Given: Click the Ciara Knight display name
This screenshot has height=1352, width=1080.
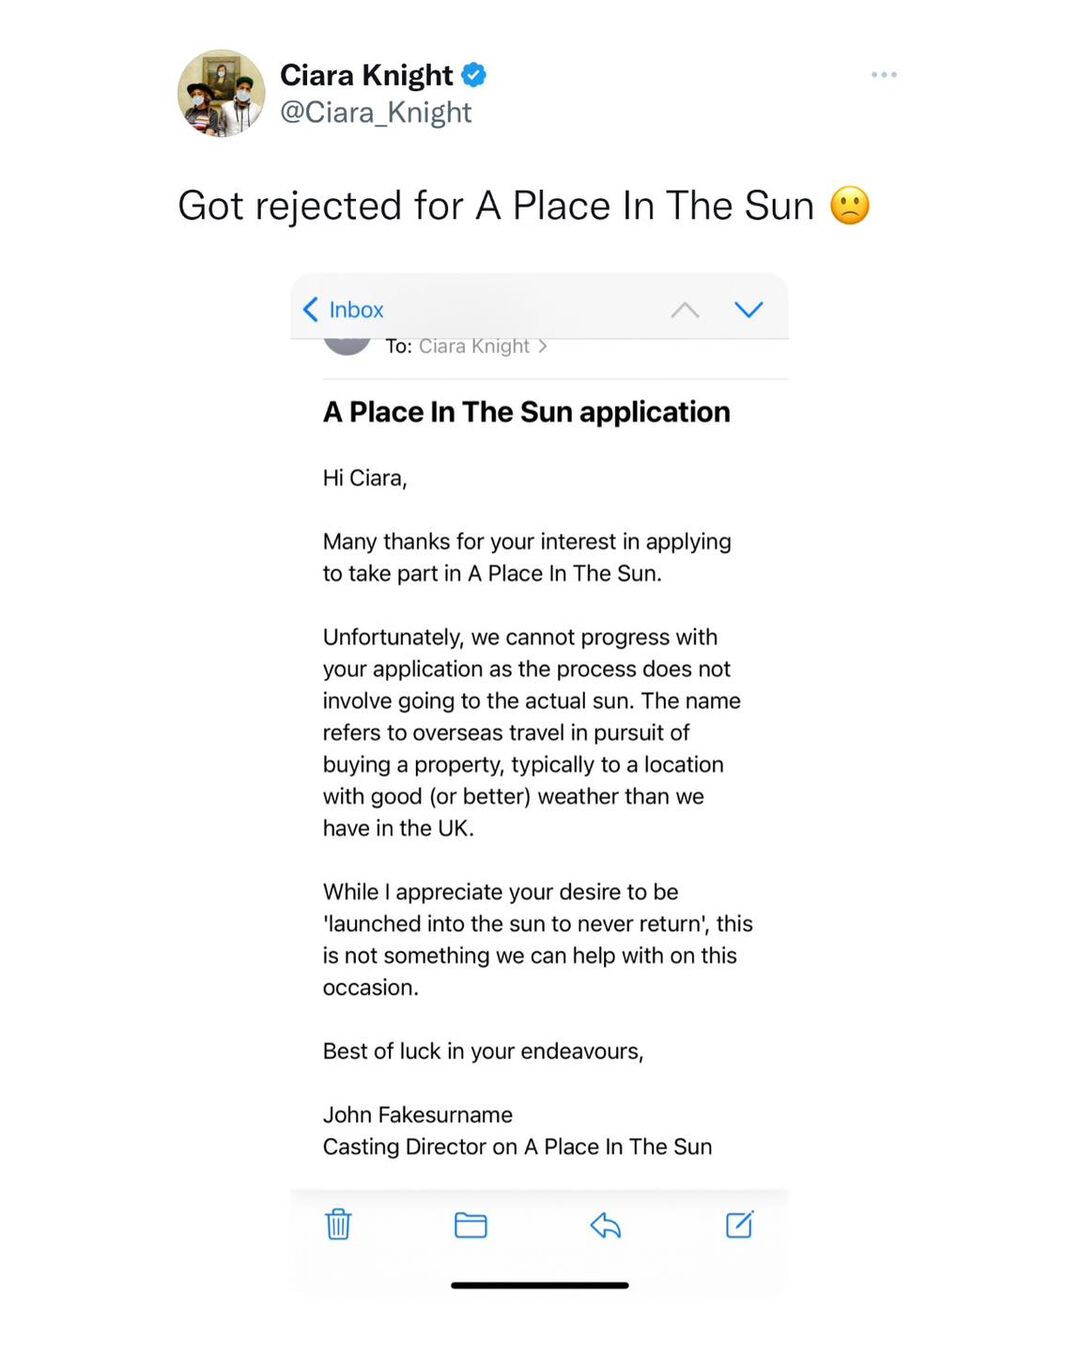Looking at the screenshot, I should (366, 75).
